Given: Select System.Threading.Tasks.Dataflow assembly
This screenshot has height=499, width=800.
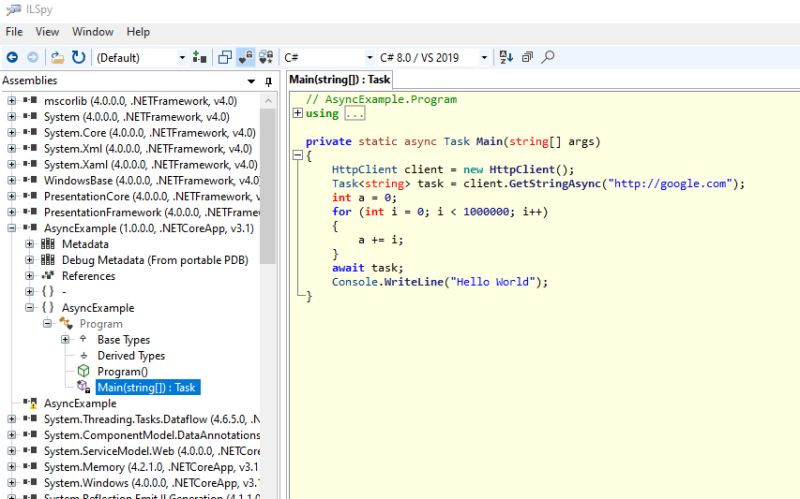Looking at the screenshot, I should (x=152, y=419).
